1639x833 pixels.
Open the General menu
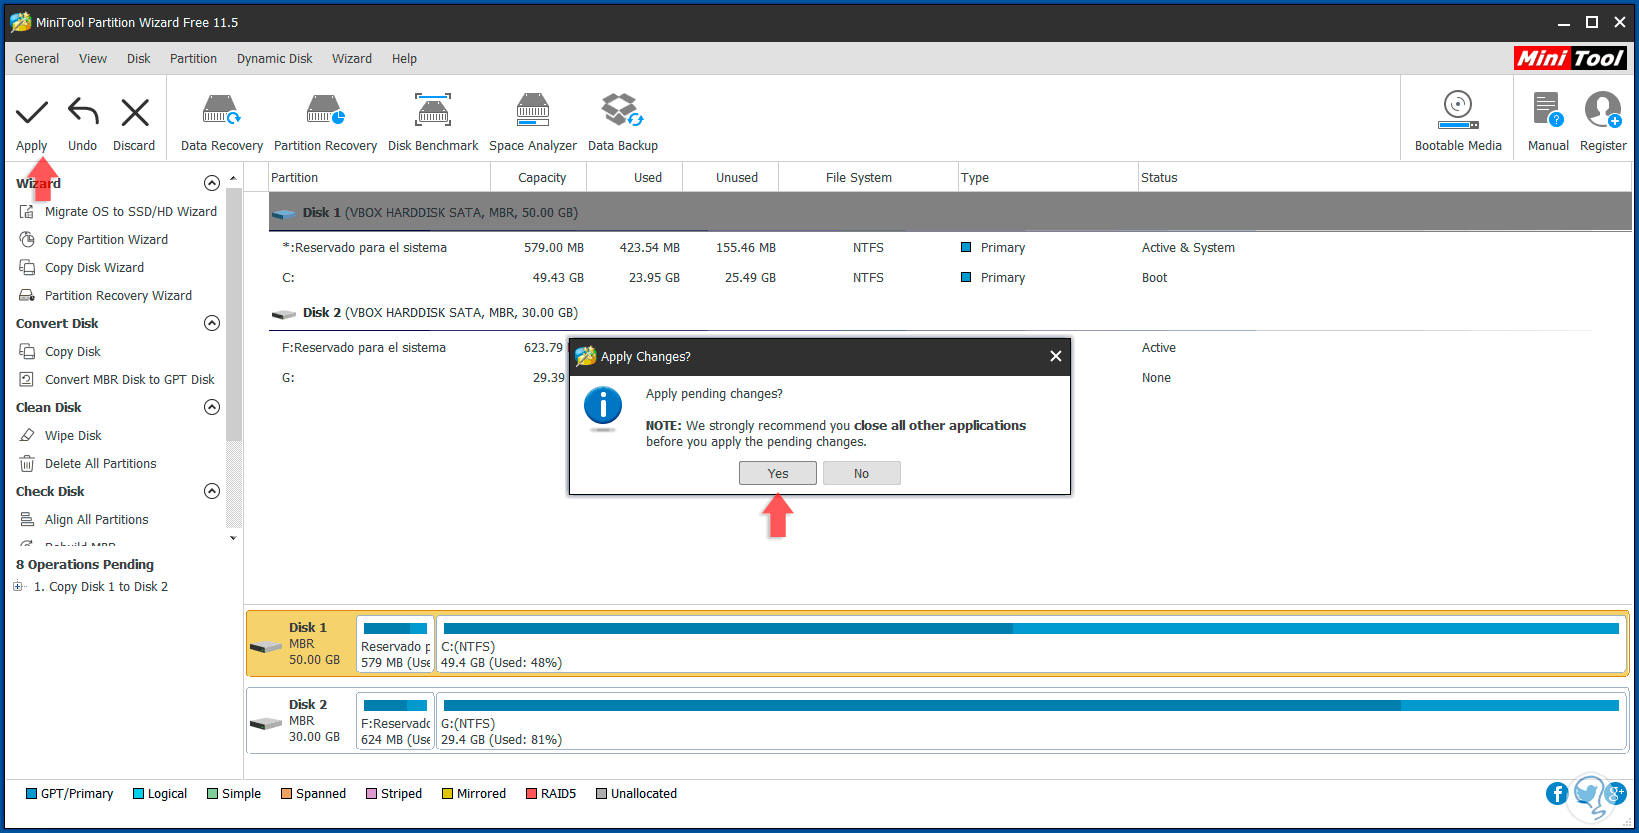coord(37,59)
